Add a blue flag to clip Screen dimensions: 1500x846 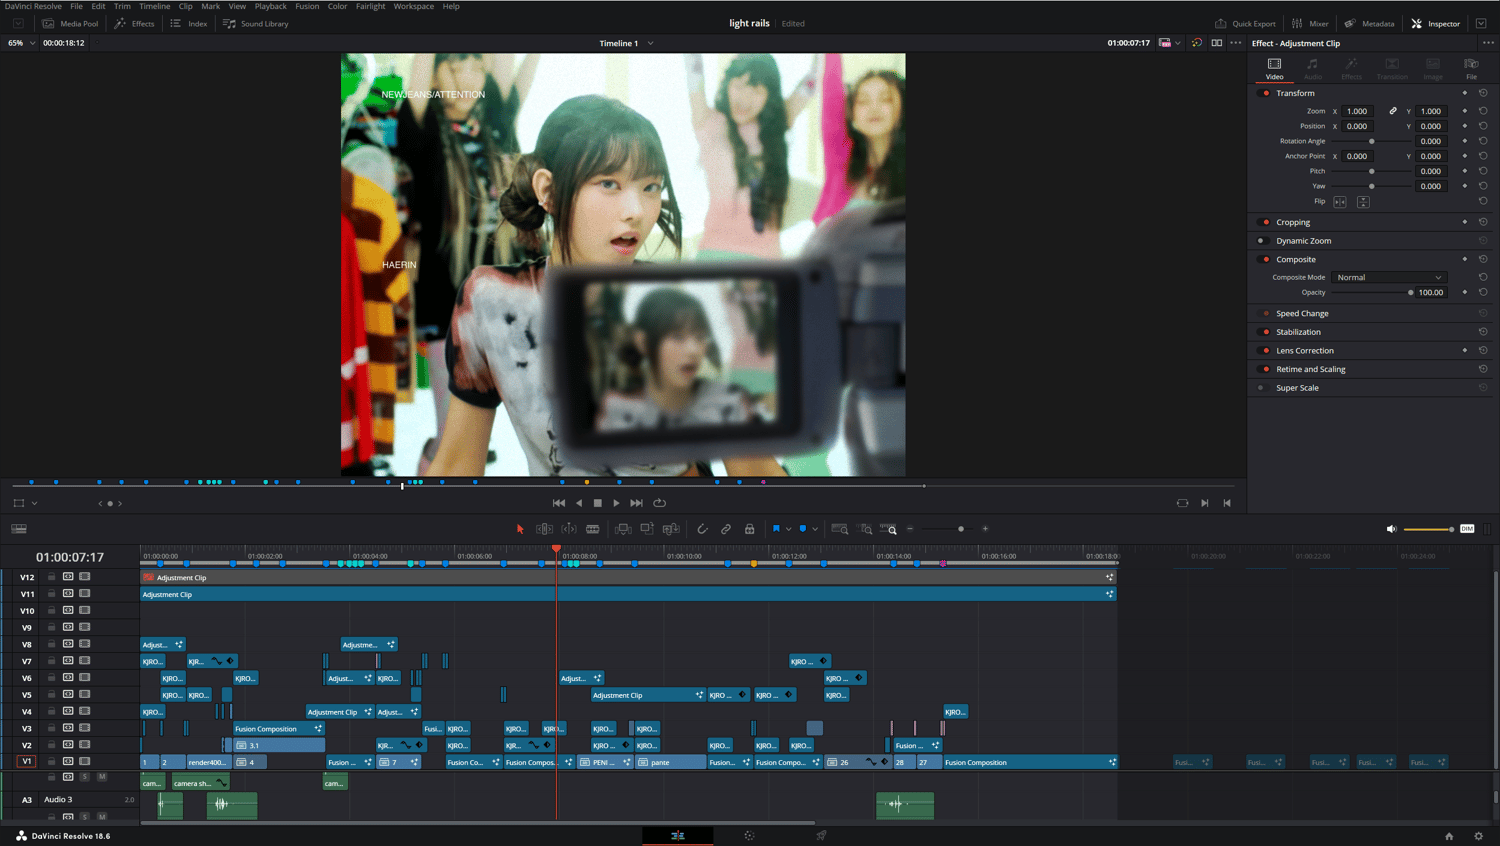pos(776,529)
